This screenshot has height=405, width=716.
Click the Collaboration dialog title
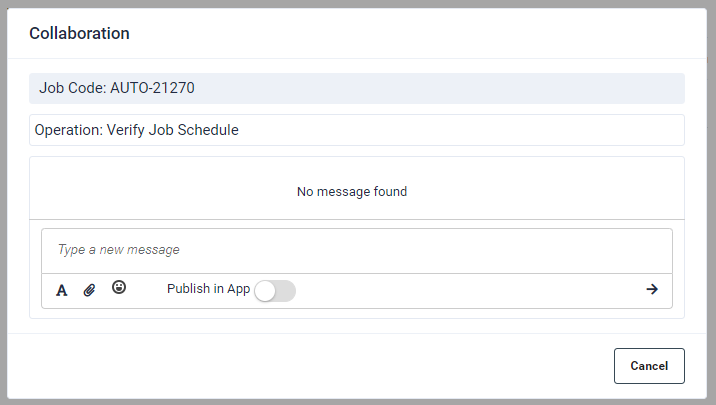pyautogui.click(x=80, y=33)
